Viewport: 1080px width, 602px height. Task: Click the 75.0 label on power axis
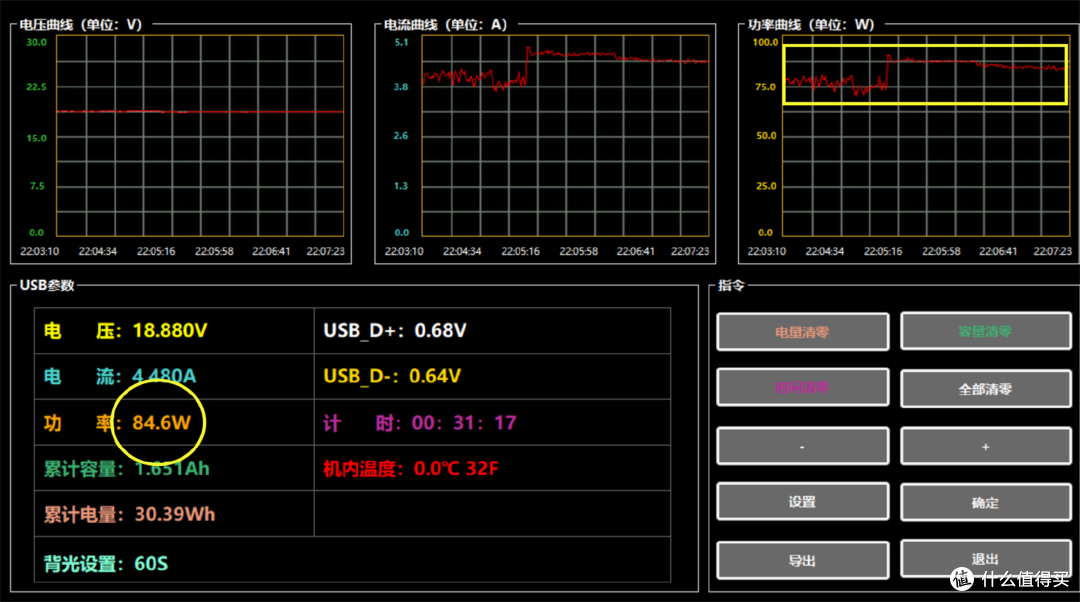(x=766, y=87)
